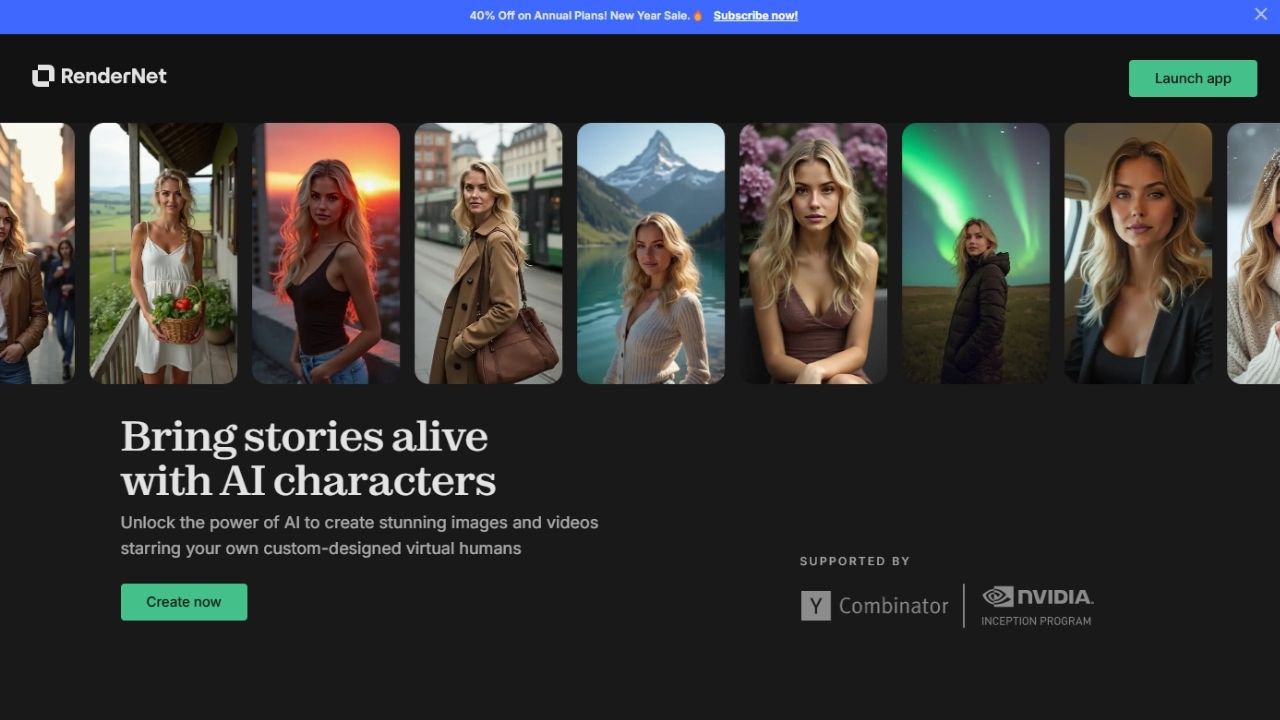
Task: Click the Create now button
Action: [x=184, y=602]
